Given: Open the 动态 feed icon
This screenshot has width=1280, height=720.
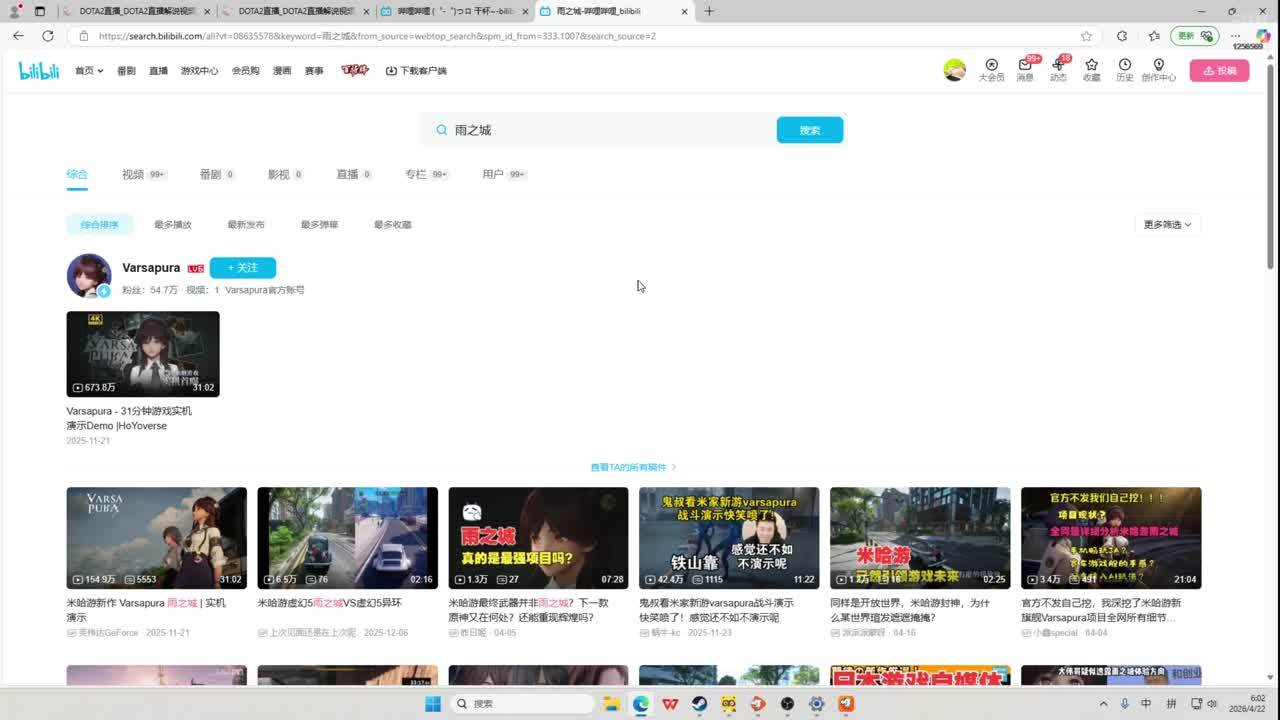Looking at the screenshot, I should (1058, 66).
